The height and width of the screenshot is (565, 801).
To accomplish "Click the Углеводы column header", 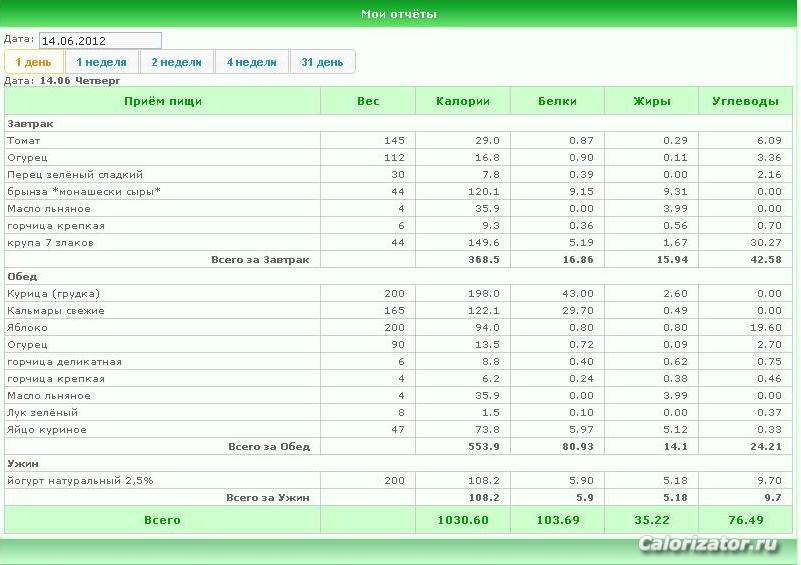I will [745, 101].
